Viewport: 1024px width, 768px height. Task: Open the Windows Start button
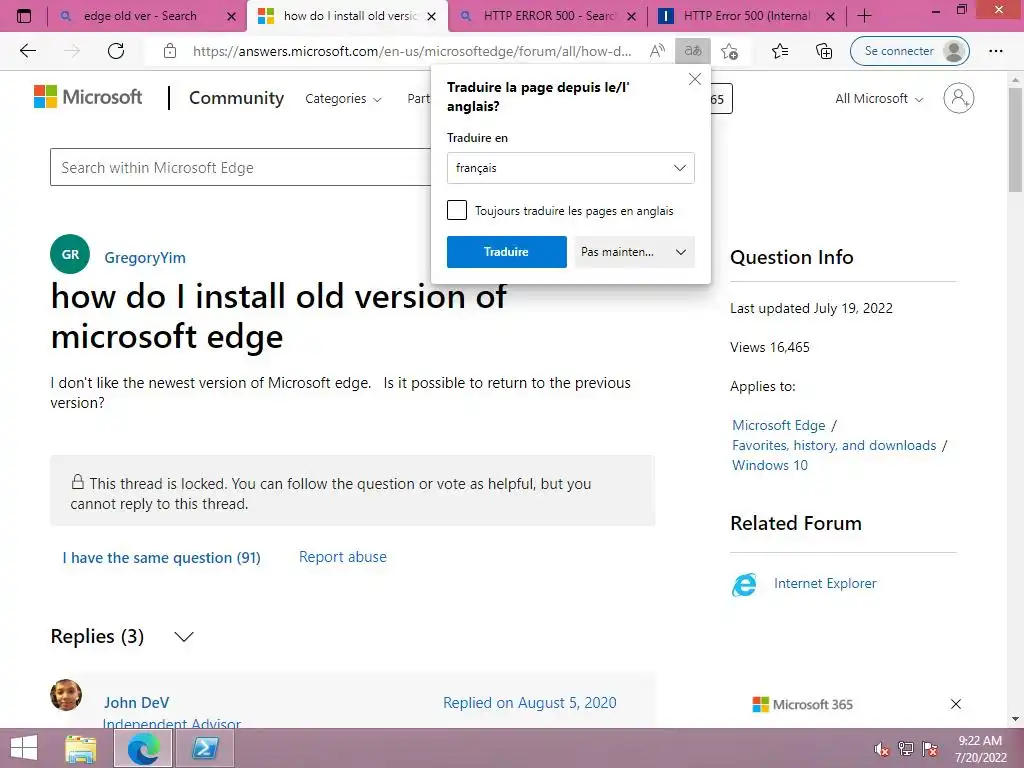pyautogui.click(x=24, y=748)
